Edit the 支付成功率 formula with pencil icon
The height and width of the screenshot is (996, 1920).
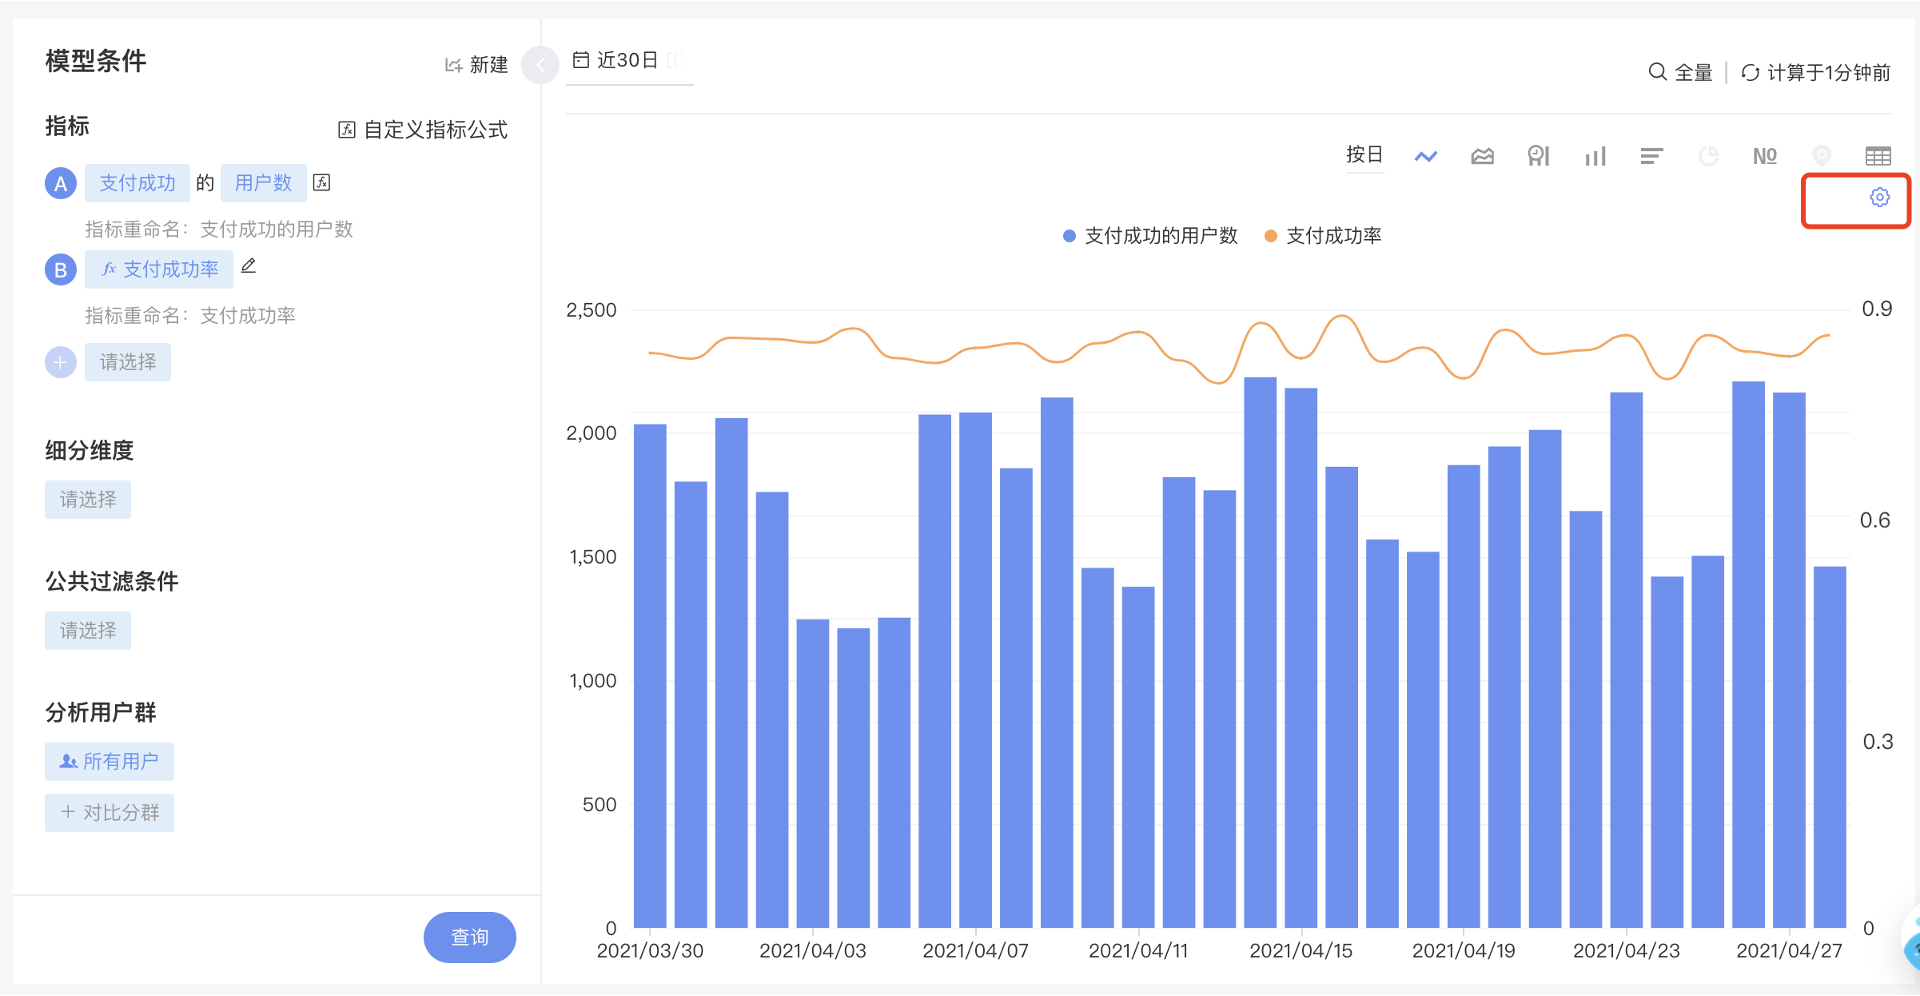click(249, 266)
